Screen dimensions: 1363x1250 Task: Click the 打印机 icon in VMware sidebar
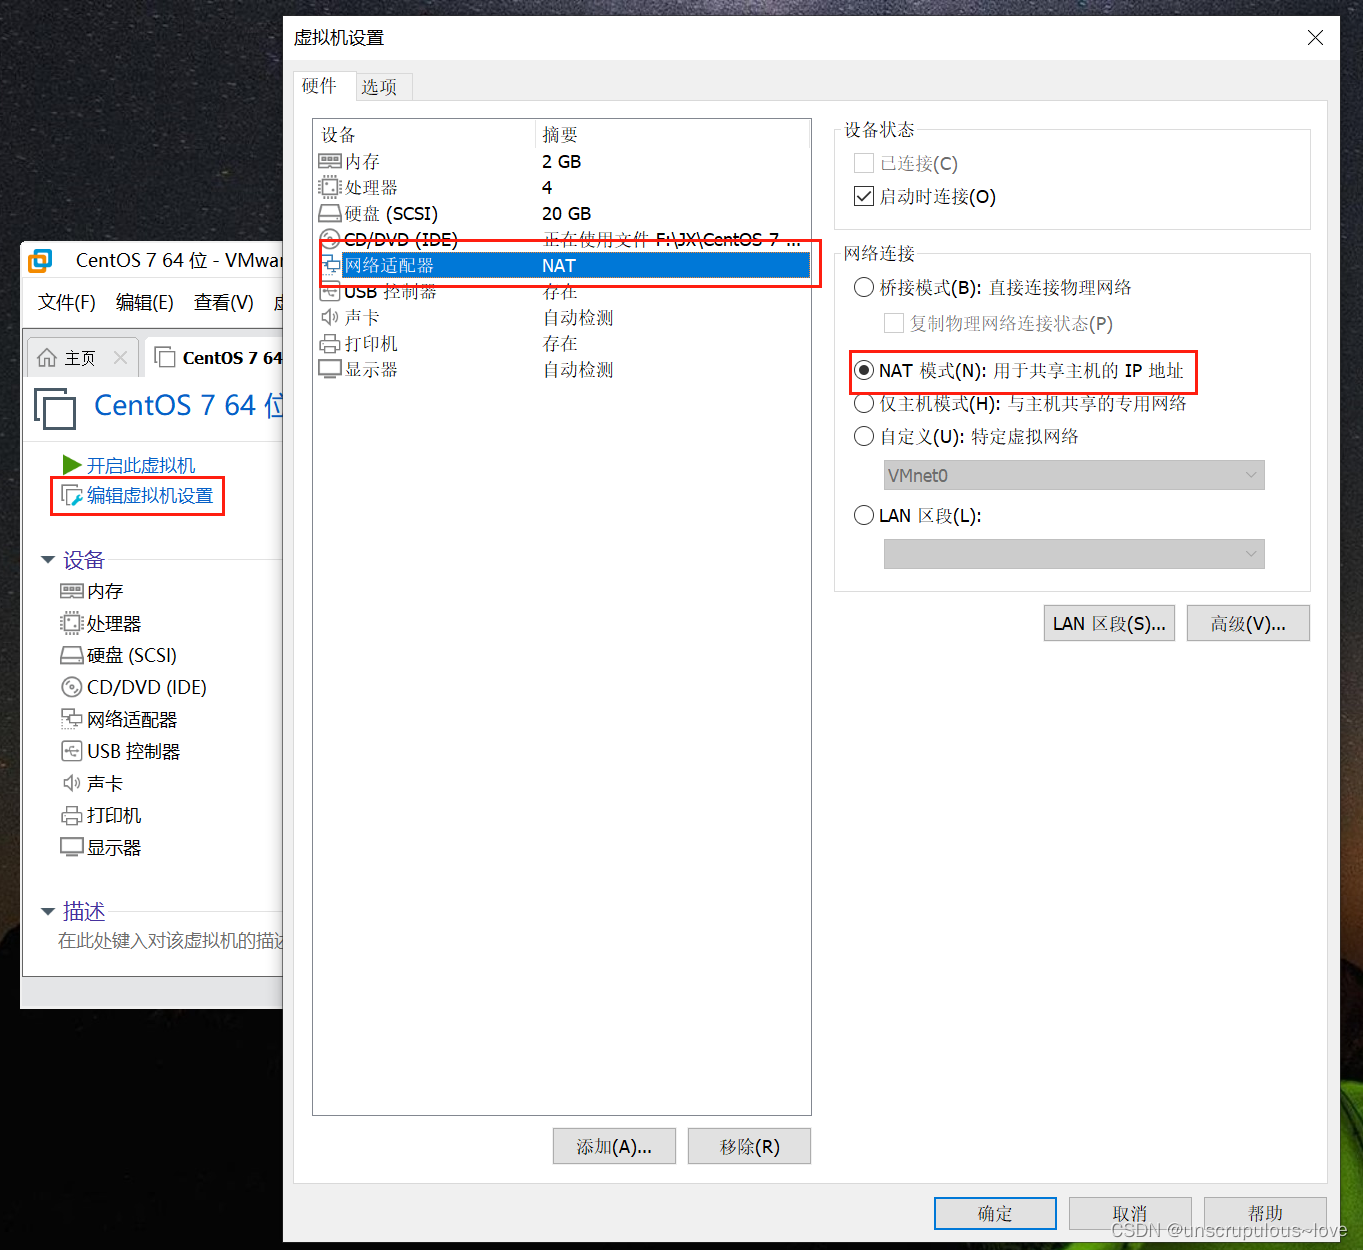(71, 815)
